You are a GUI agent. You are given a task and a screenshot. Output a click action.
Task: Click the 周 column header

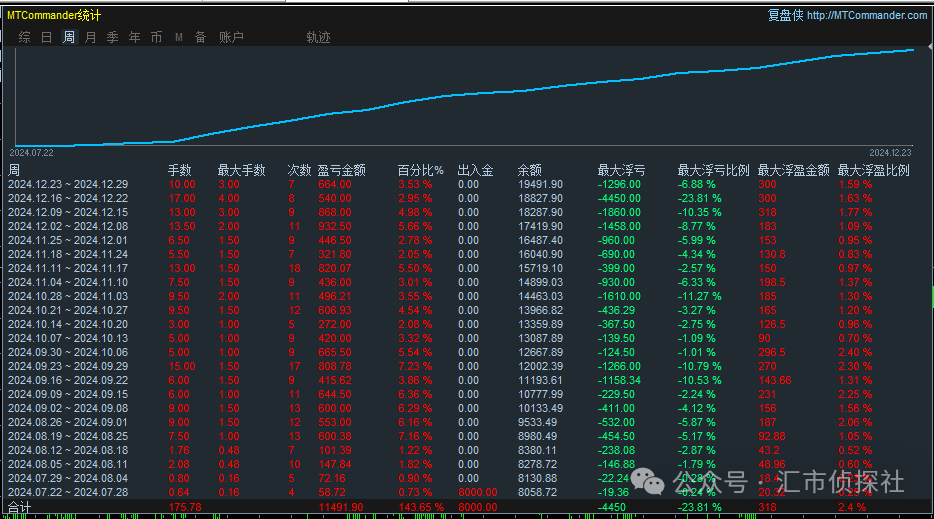tap(14, 170)
